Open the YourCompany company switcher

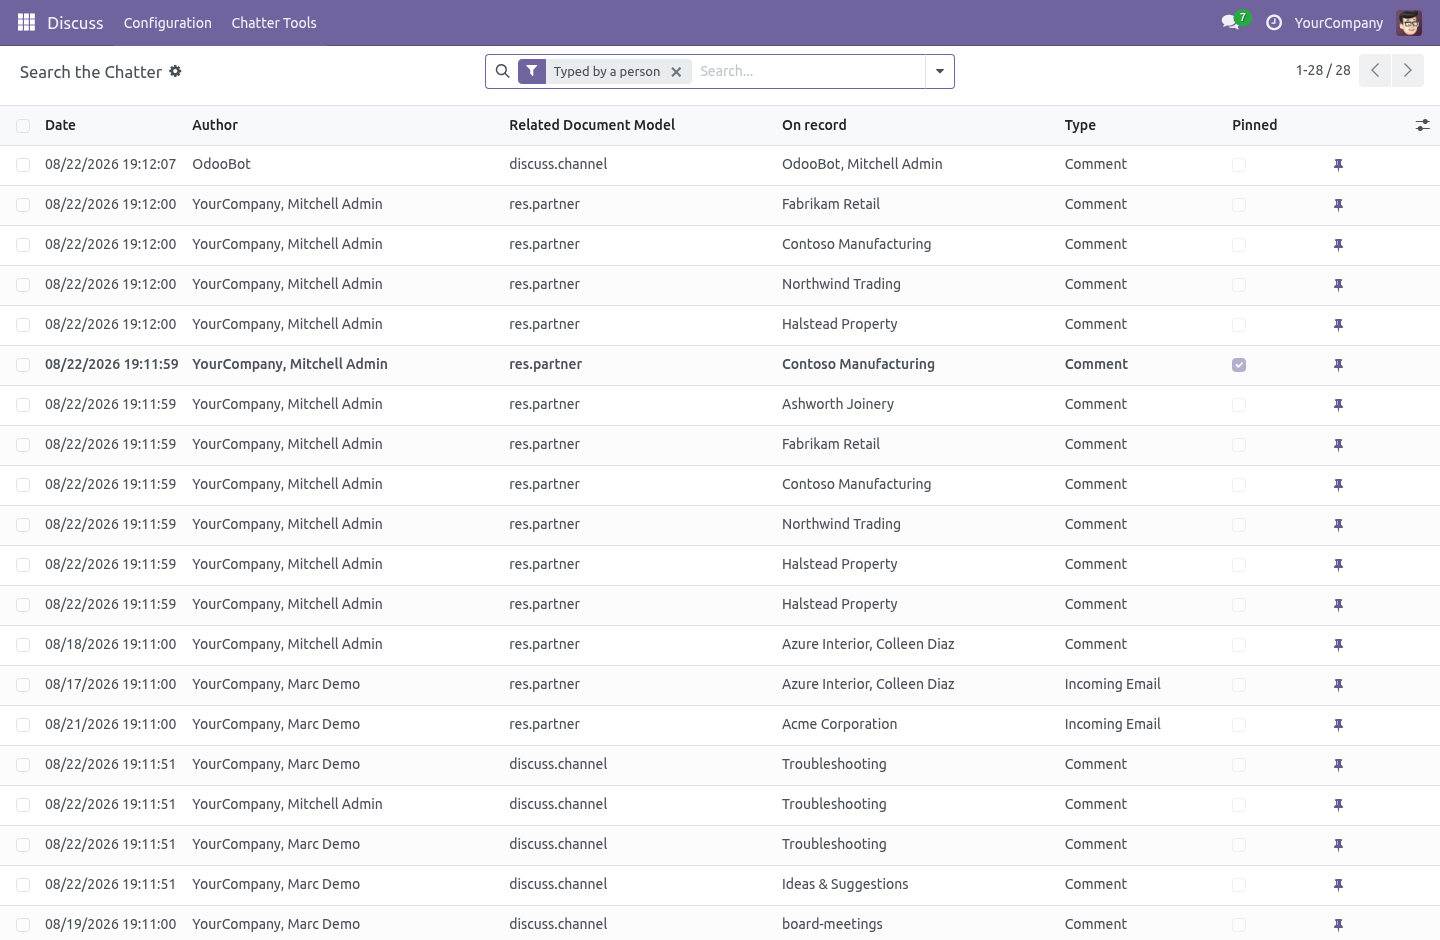[1338, 23]
